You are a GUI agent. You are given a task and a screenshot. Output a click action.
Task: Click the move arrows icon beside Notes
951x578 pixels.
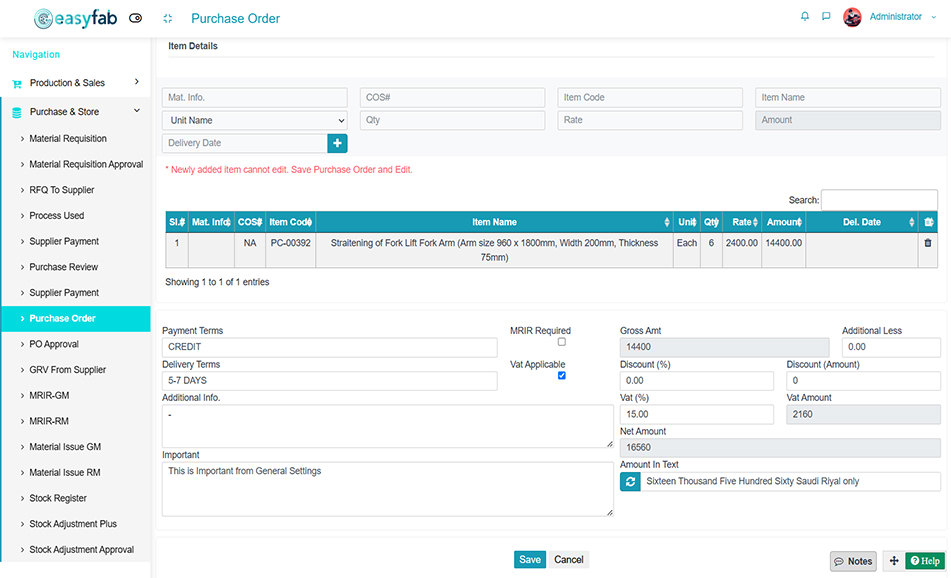(894, 561)
